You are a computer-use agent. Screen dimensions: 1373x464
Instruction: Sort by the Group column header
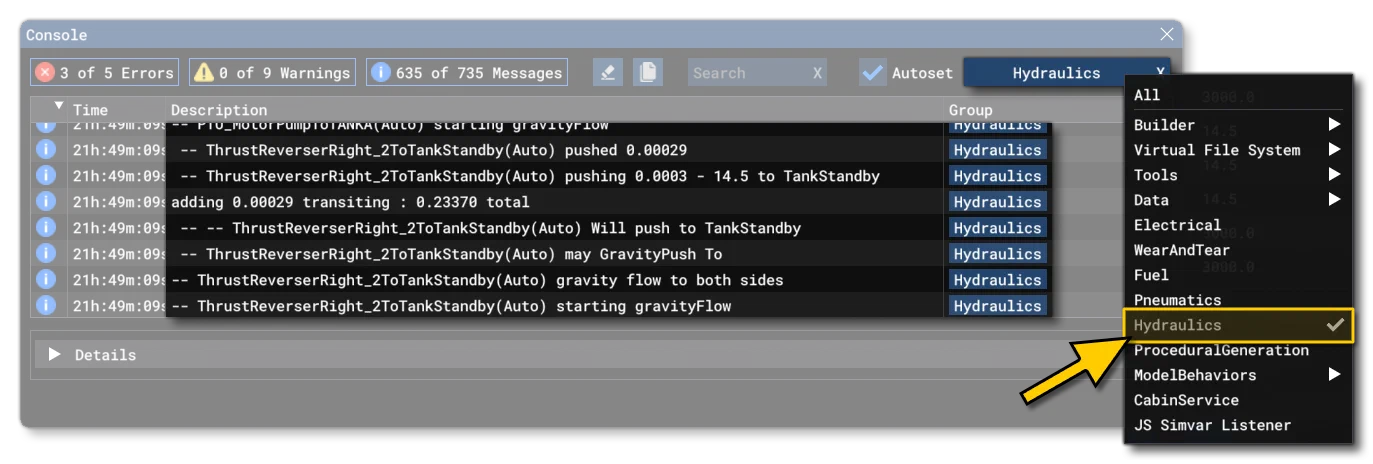(971, 110)
